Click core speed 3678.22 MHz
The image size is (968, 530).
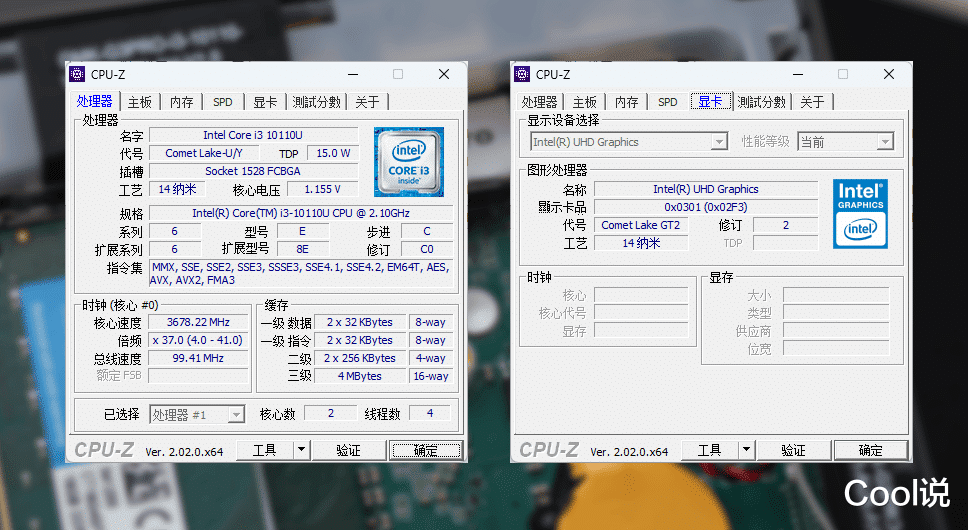pyautogui.click(x=198, y=322)
